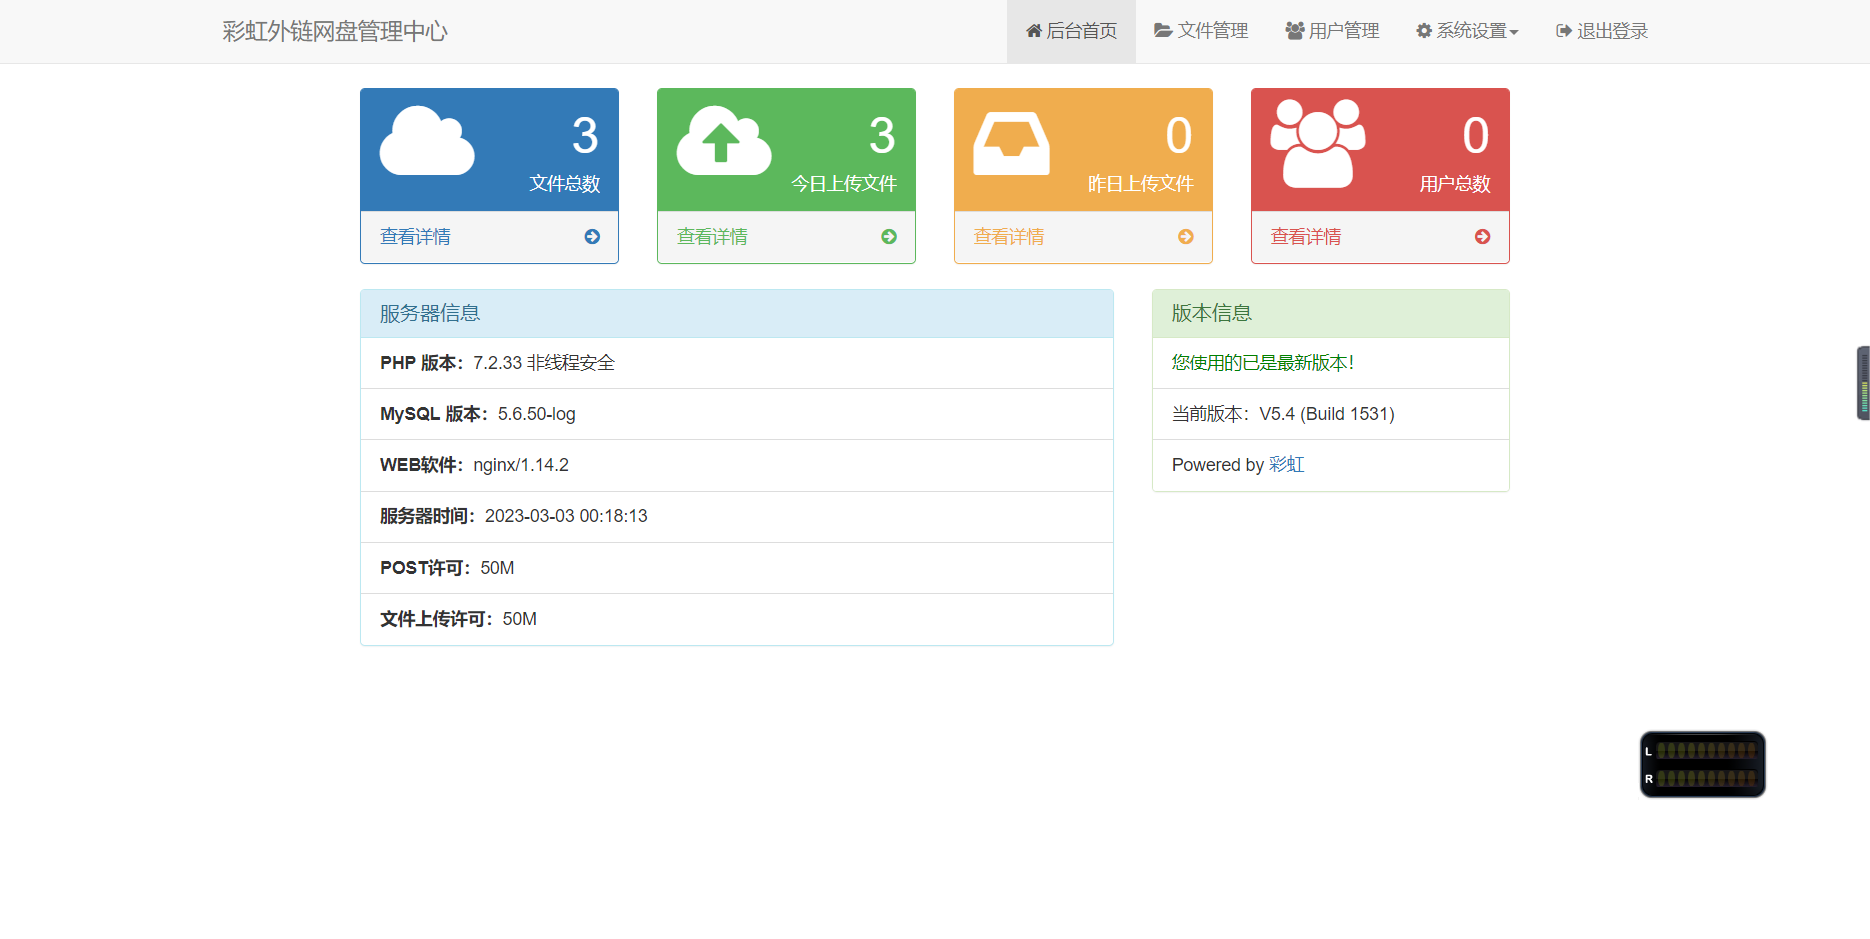Screen dimensions: 1870x939
Task: Click the inbox icon on 昨日上传文件 card
Action: point(1013,143)
